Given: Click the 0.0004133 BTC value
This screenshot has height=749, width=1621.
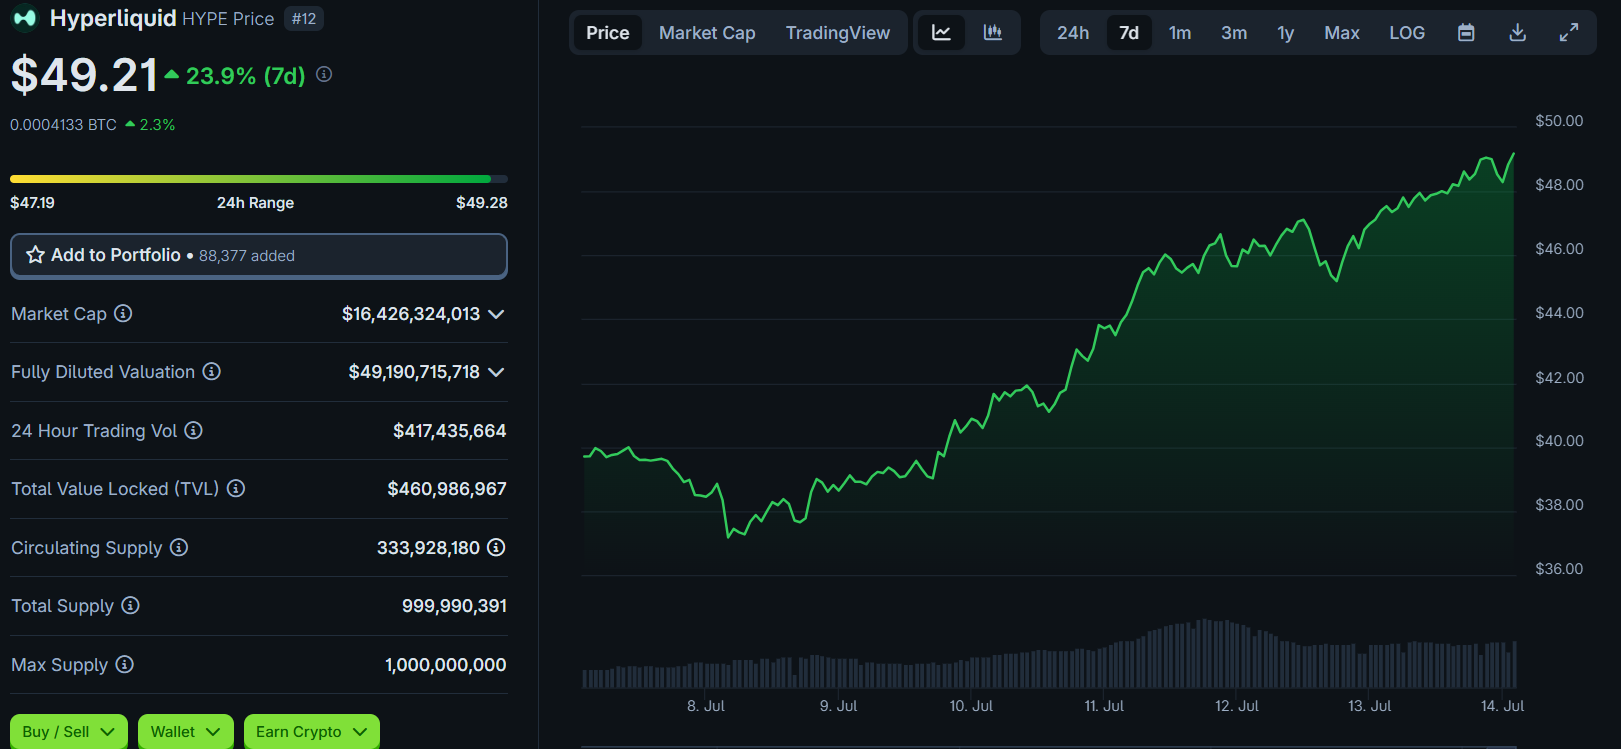Looking at the screenshot, I should (63, 125).
